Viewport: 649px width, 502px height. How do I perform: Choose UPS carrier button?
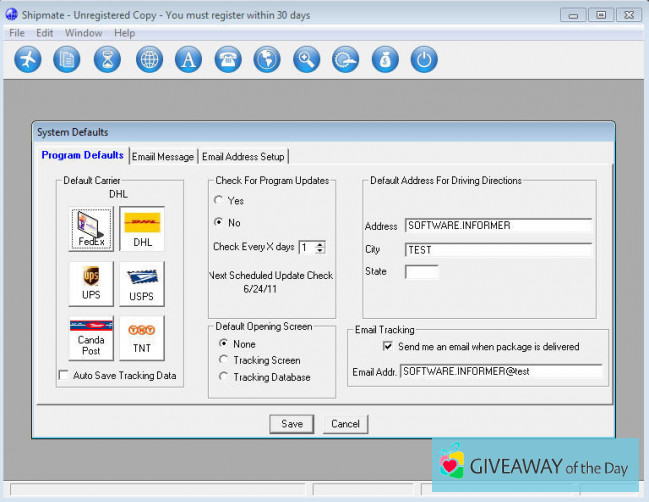tap(91, 284)
